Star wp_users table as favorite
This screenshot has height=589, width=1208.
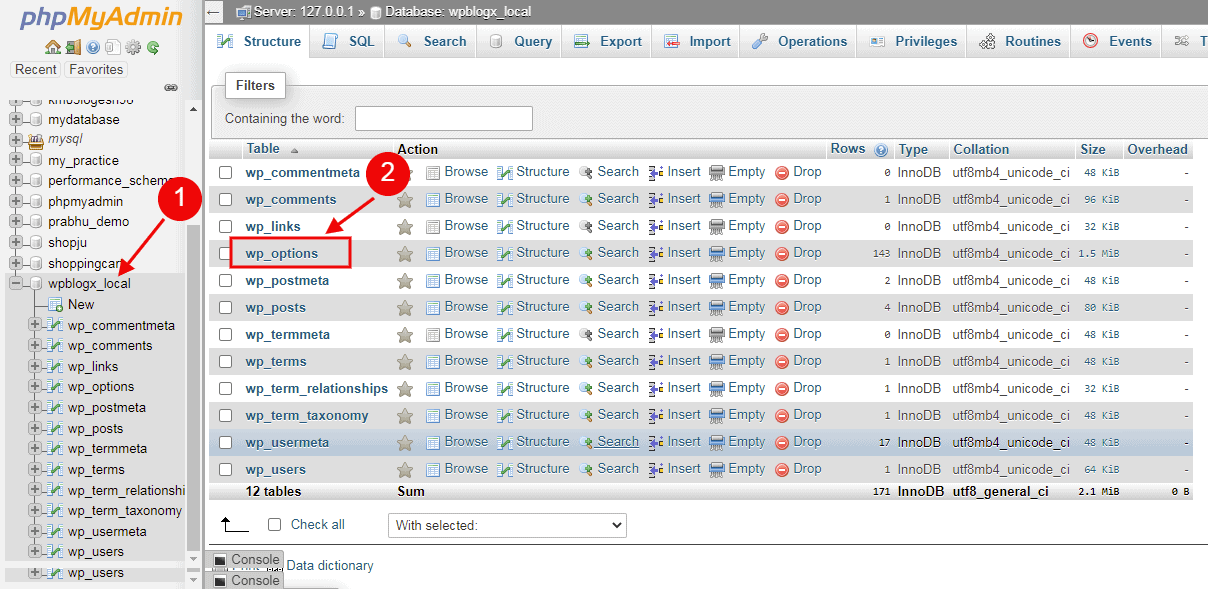click(x=405, y=469)
